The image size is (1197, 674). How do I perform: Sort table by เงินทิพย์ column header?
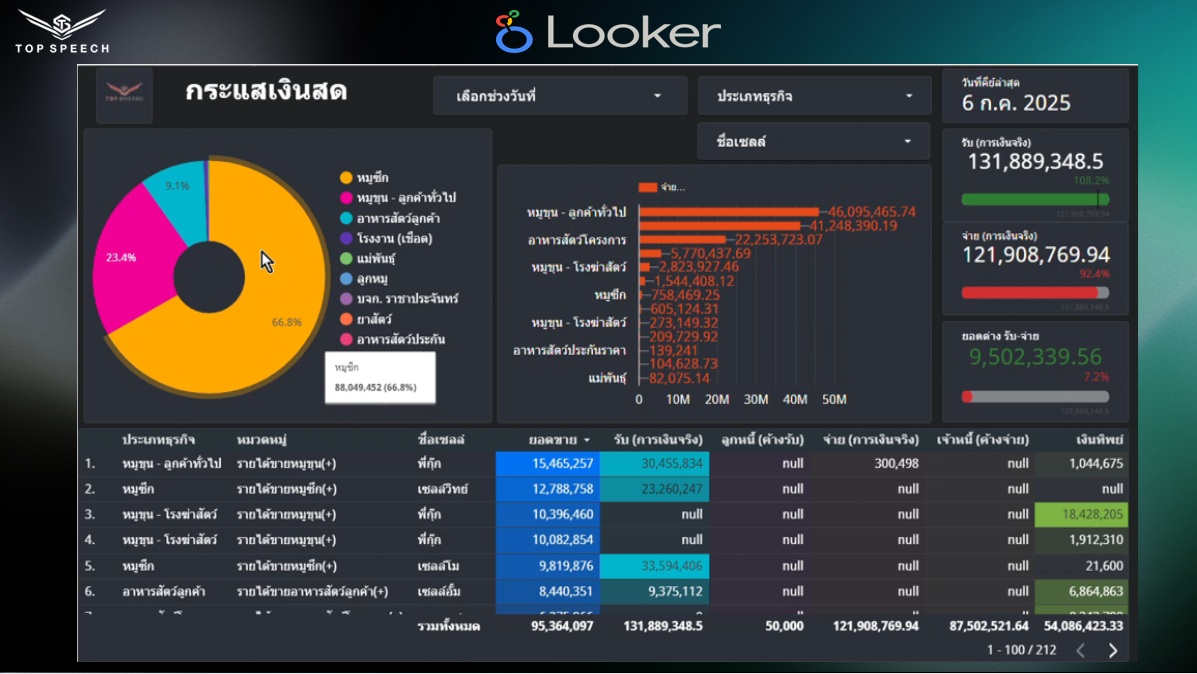[1100, 440]
